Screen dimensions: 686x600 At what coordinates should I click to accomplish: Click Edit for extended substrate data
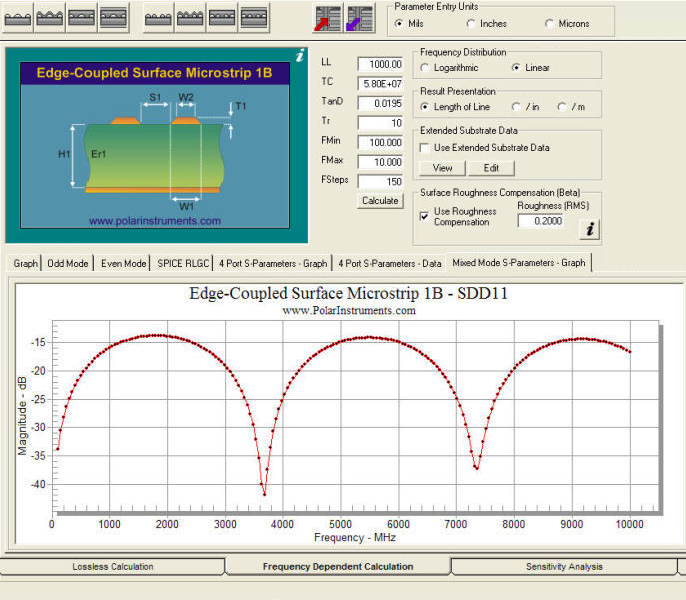[x=491, y=168]
